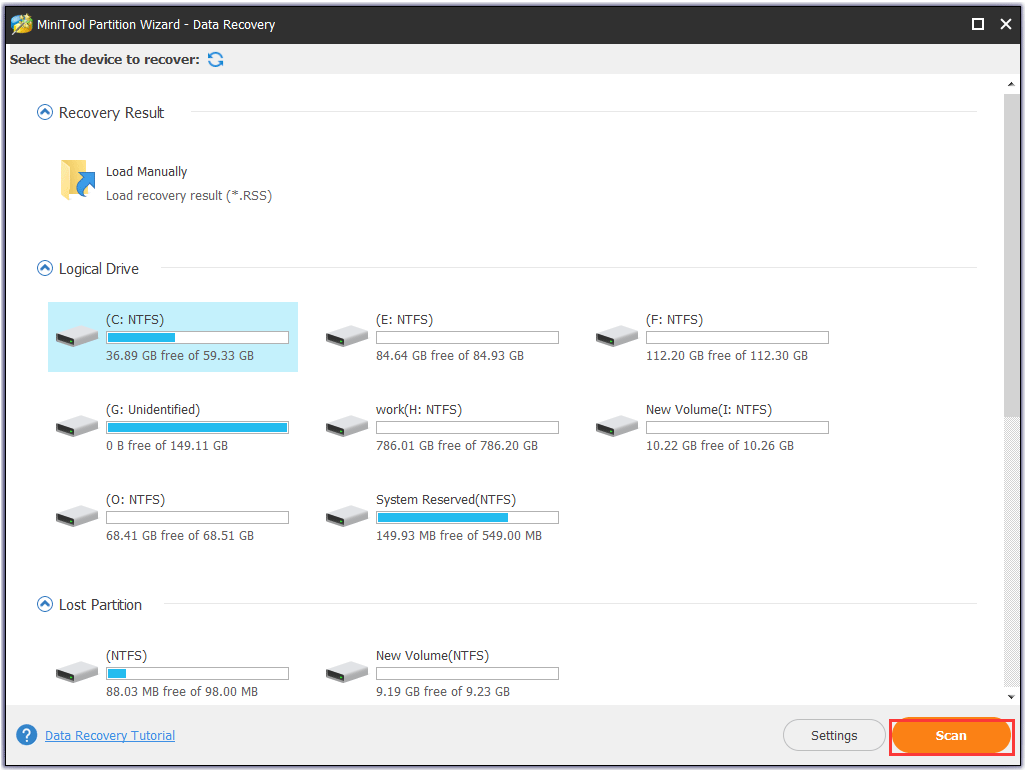Start scanning with the Scan button
1025x772 pixels.
[951, 736]
